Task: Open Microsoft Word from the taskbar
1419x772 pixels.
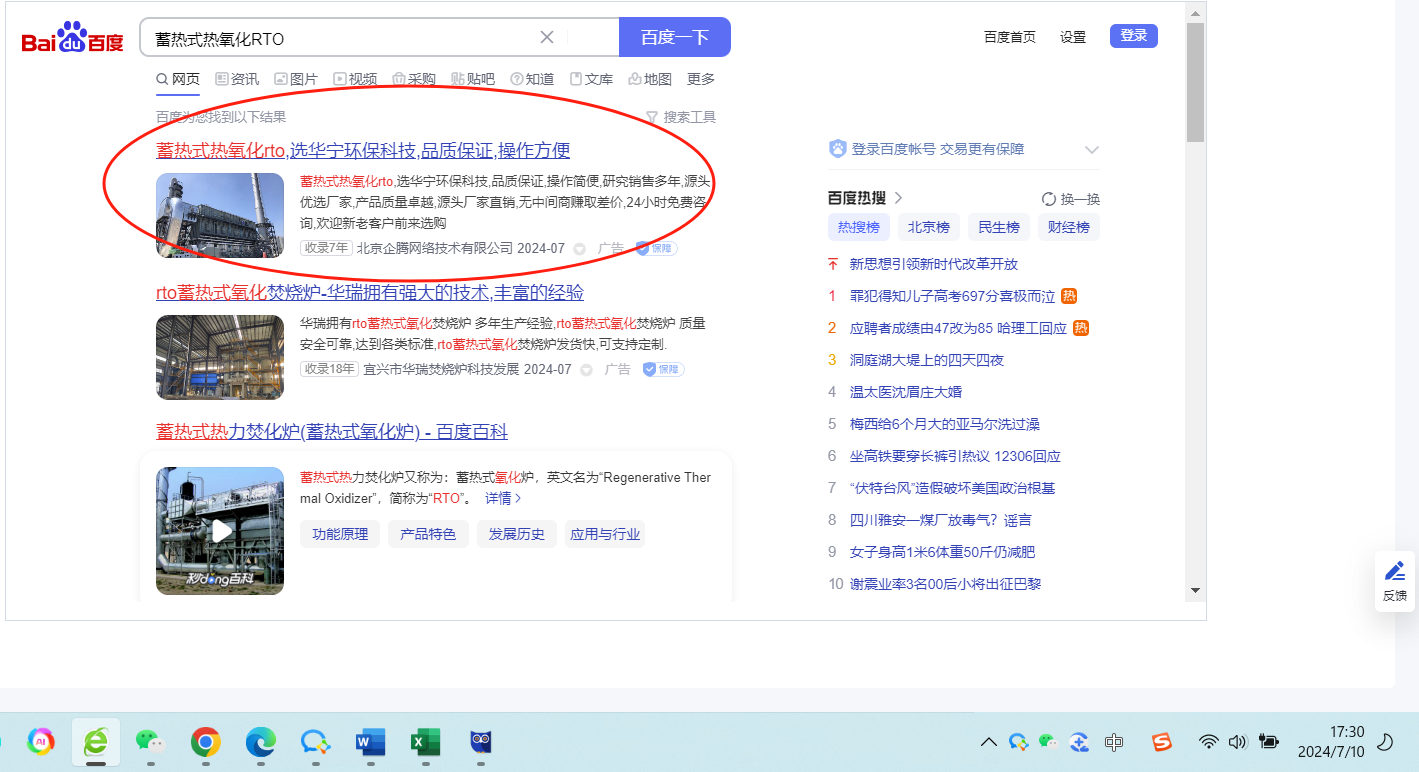Action: tap(370, 741)
